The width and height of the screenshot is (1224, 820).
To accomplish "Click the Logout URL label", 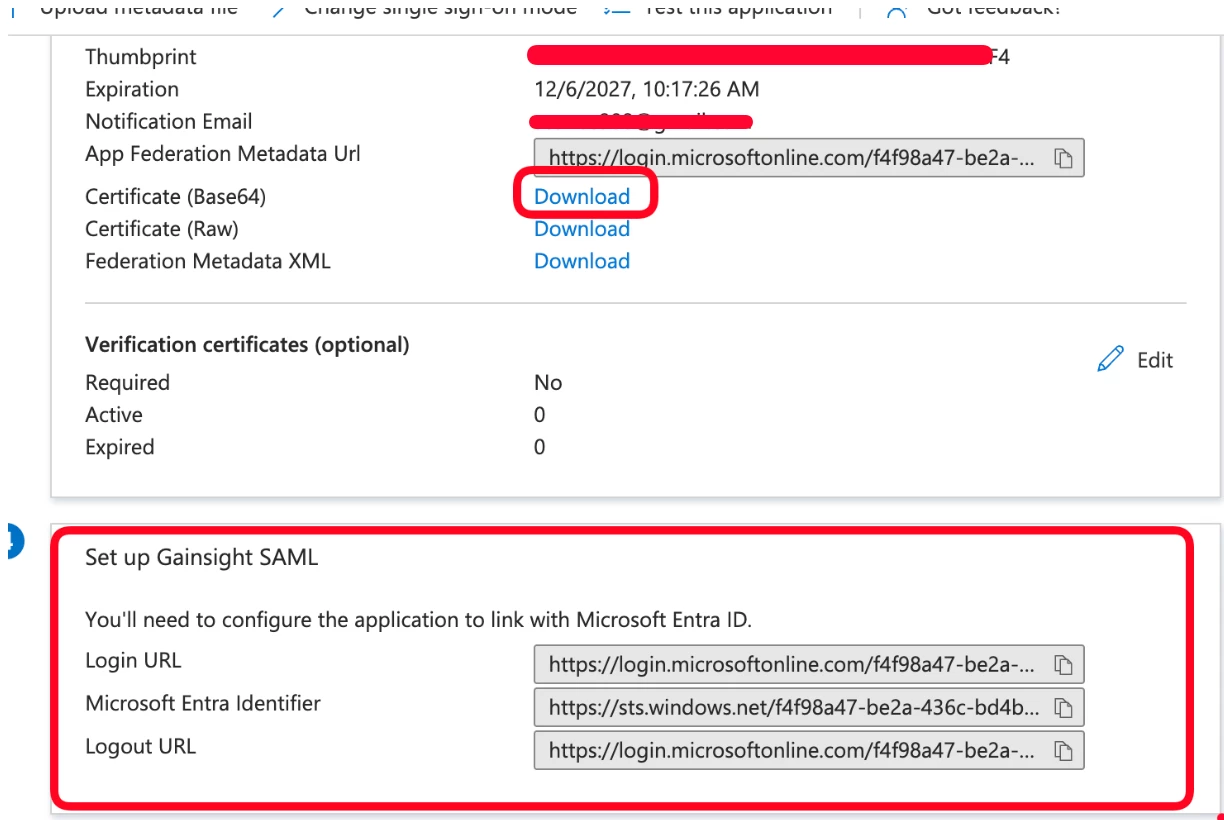I will [x=140, y=746].
